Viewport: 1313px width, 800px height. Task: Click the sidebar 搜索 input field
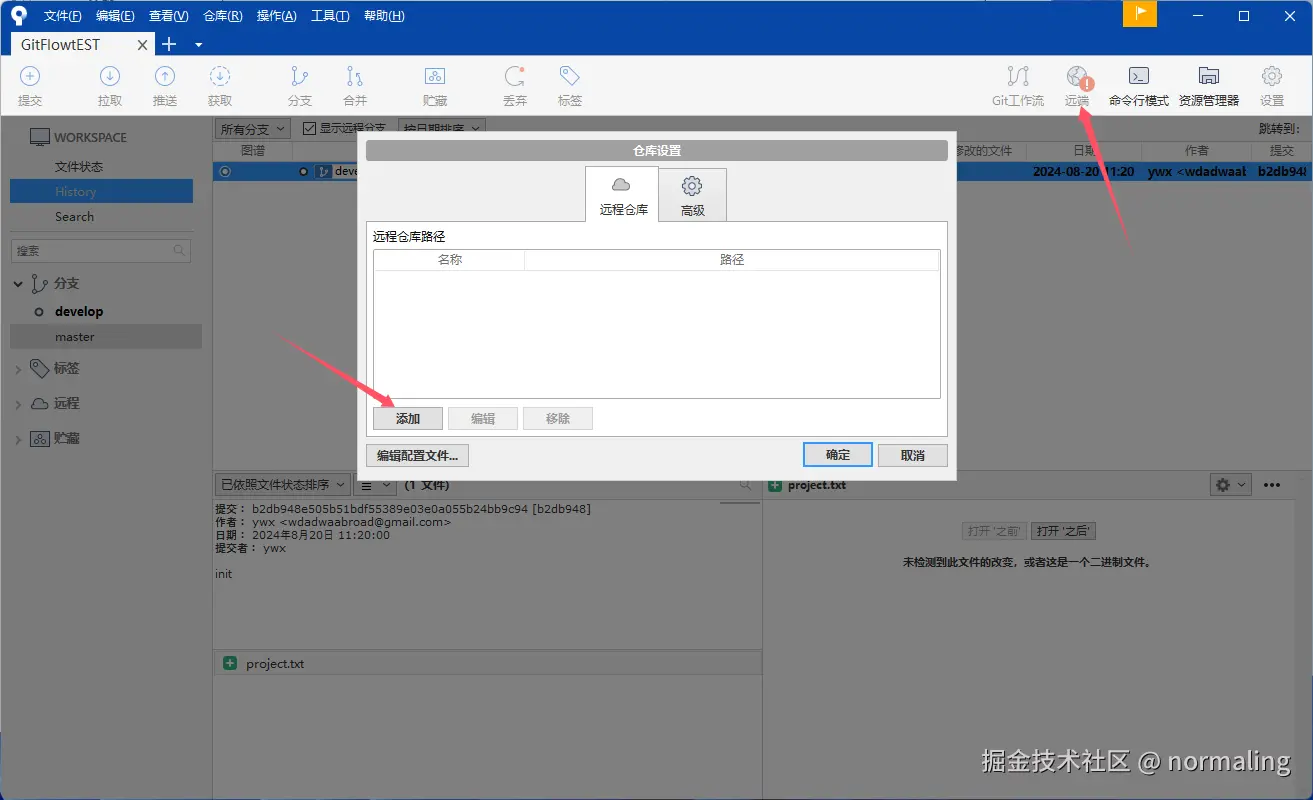click(100, 251)
